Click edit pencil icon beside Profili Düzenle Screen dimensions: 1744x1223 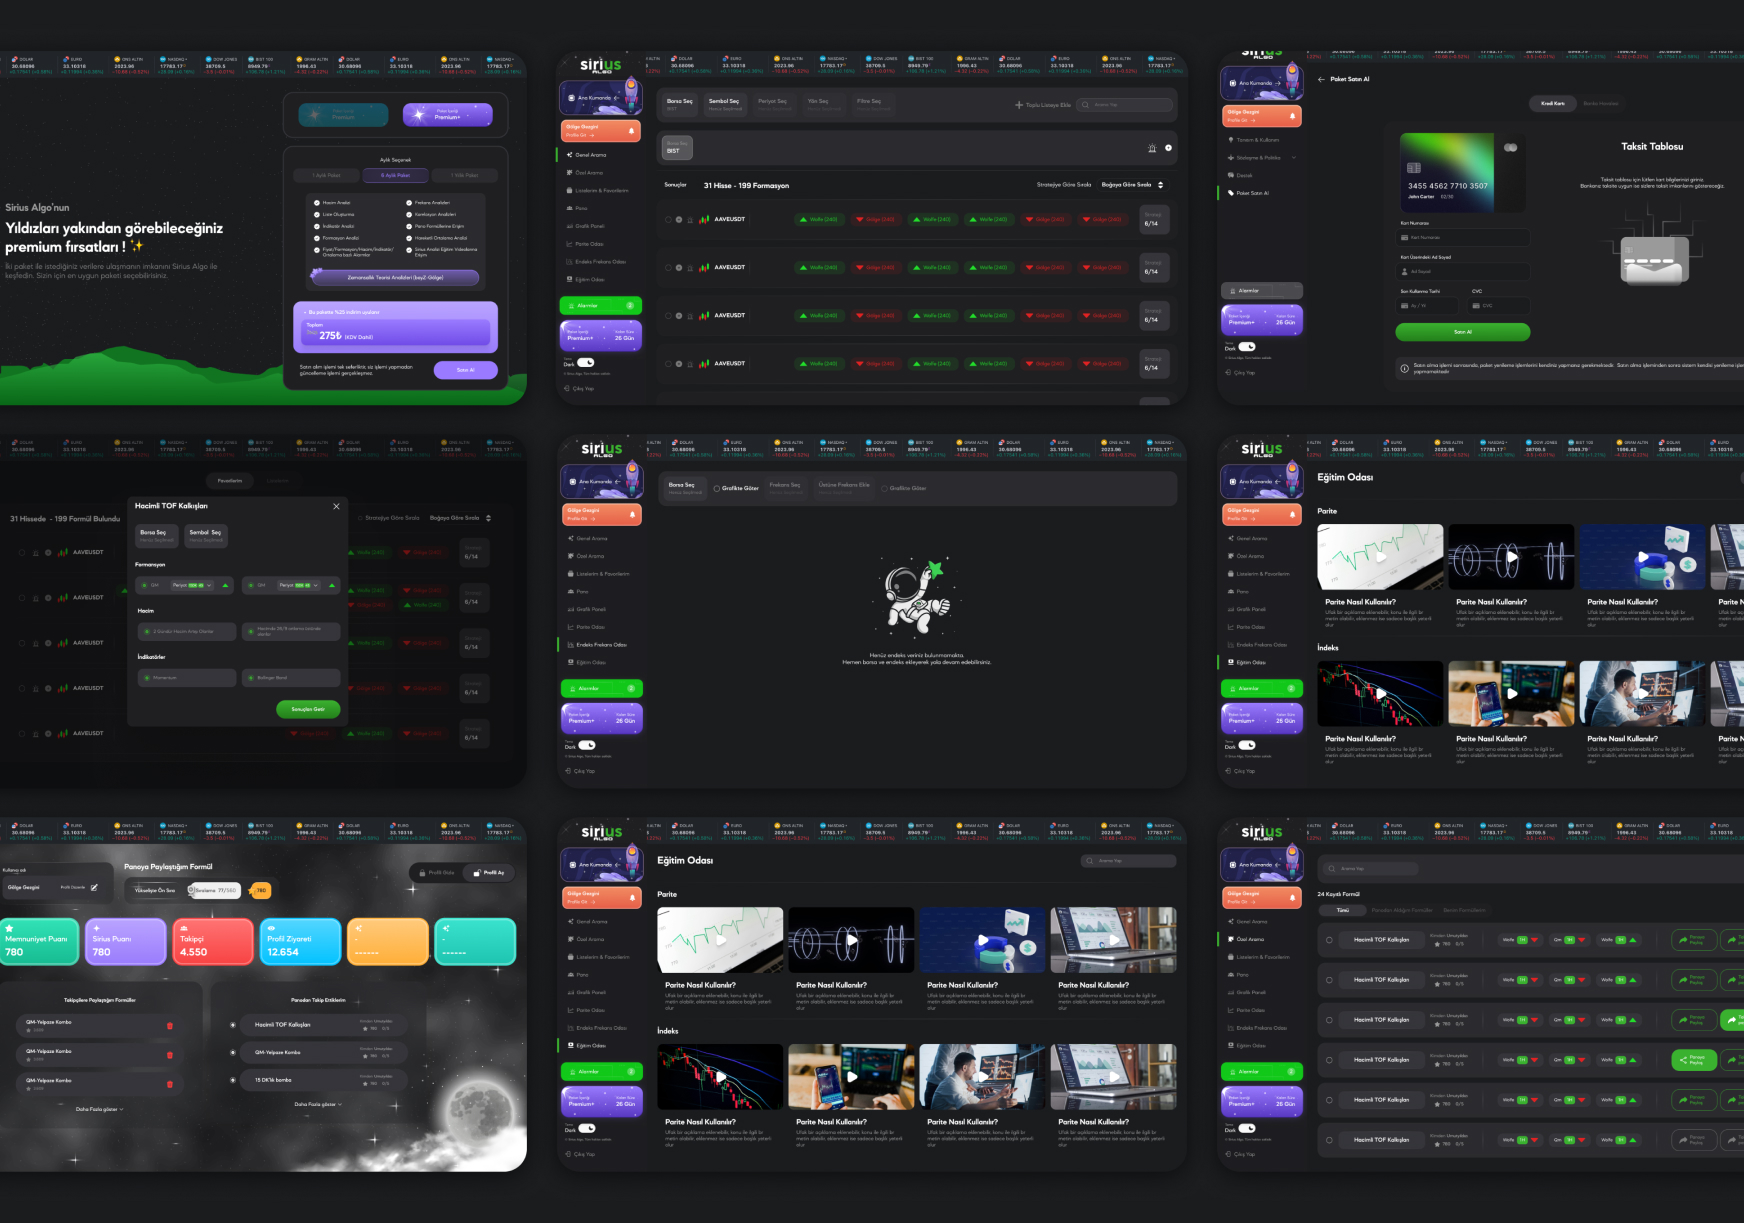tap(94, 887)
